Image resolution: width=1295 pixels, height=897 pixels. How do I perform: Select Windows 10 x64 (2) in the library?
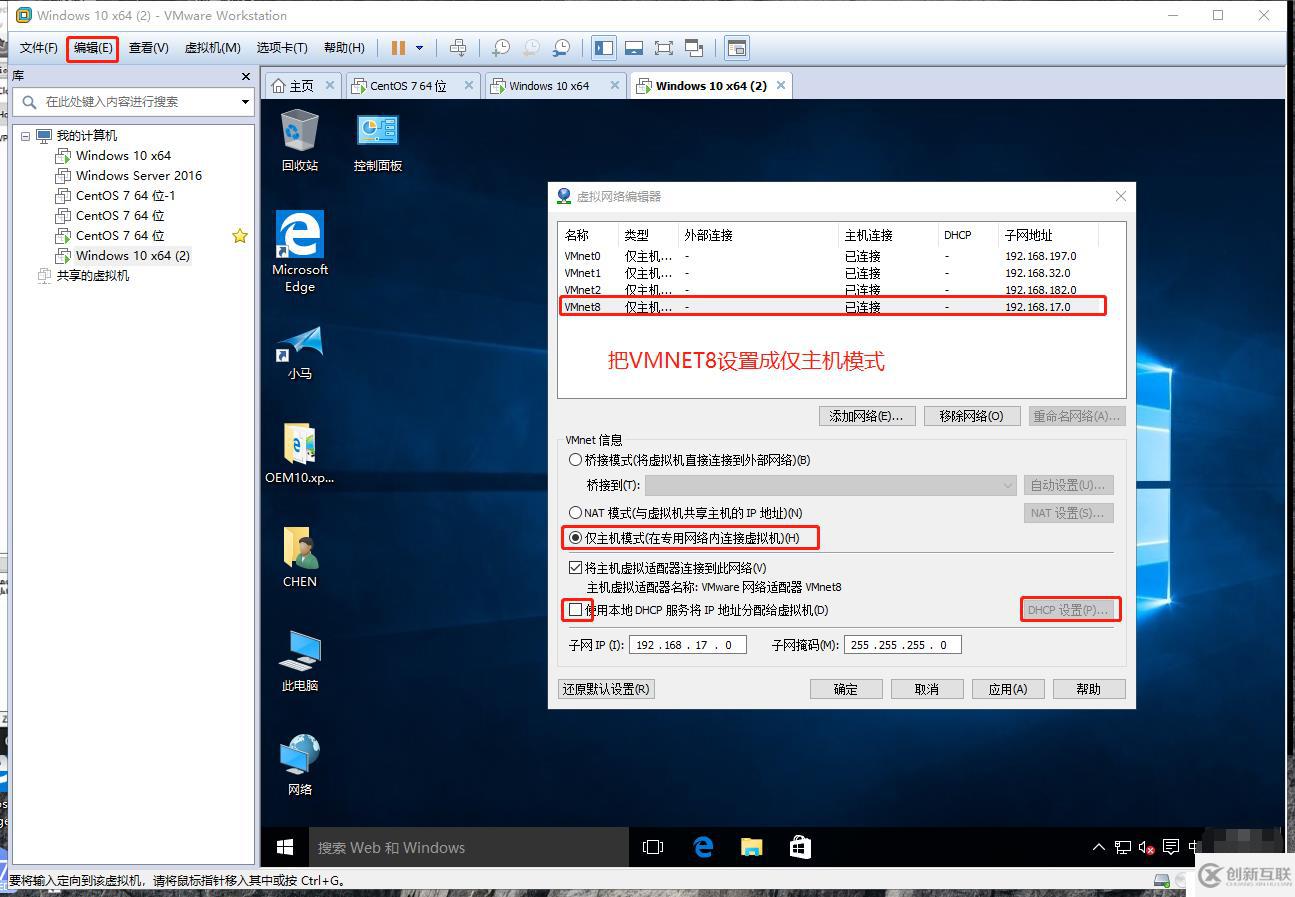(x=122, y=256)
